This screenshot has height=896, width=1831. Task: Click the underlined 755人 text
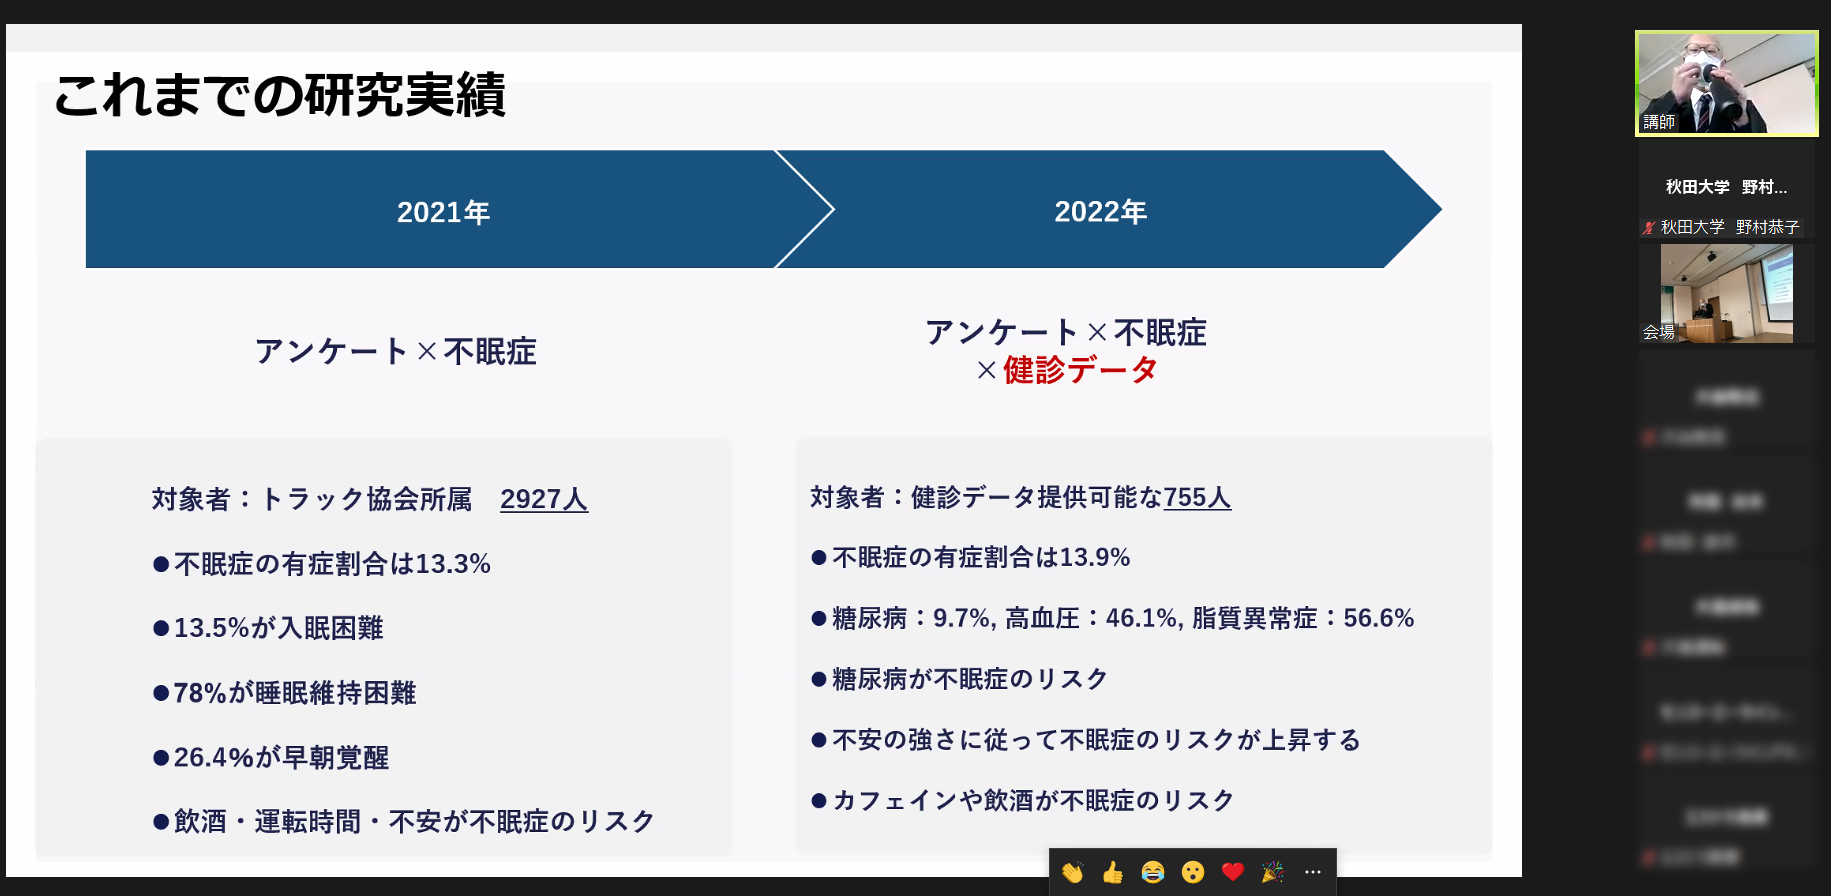coord(1197,497)
